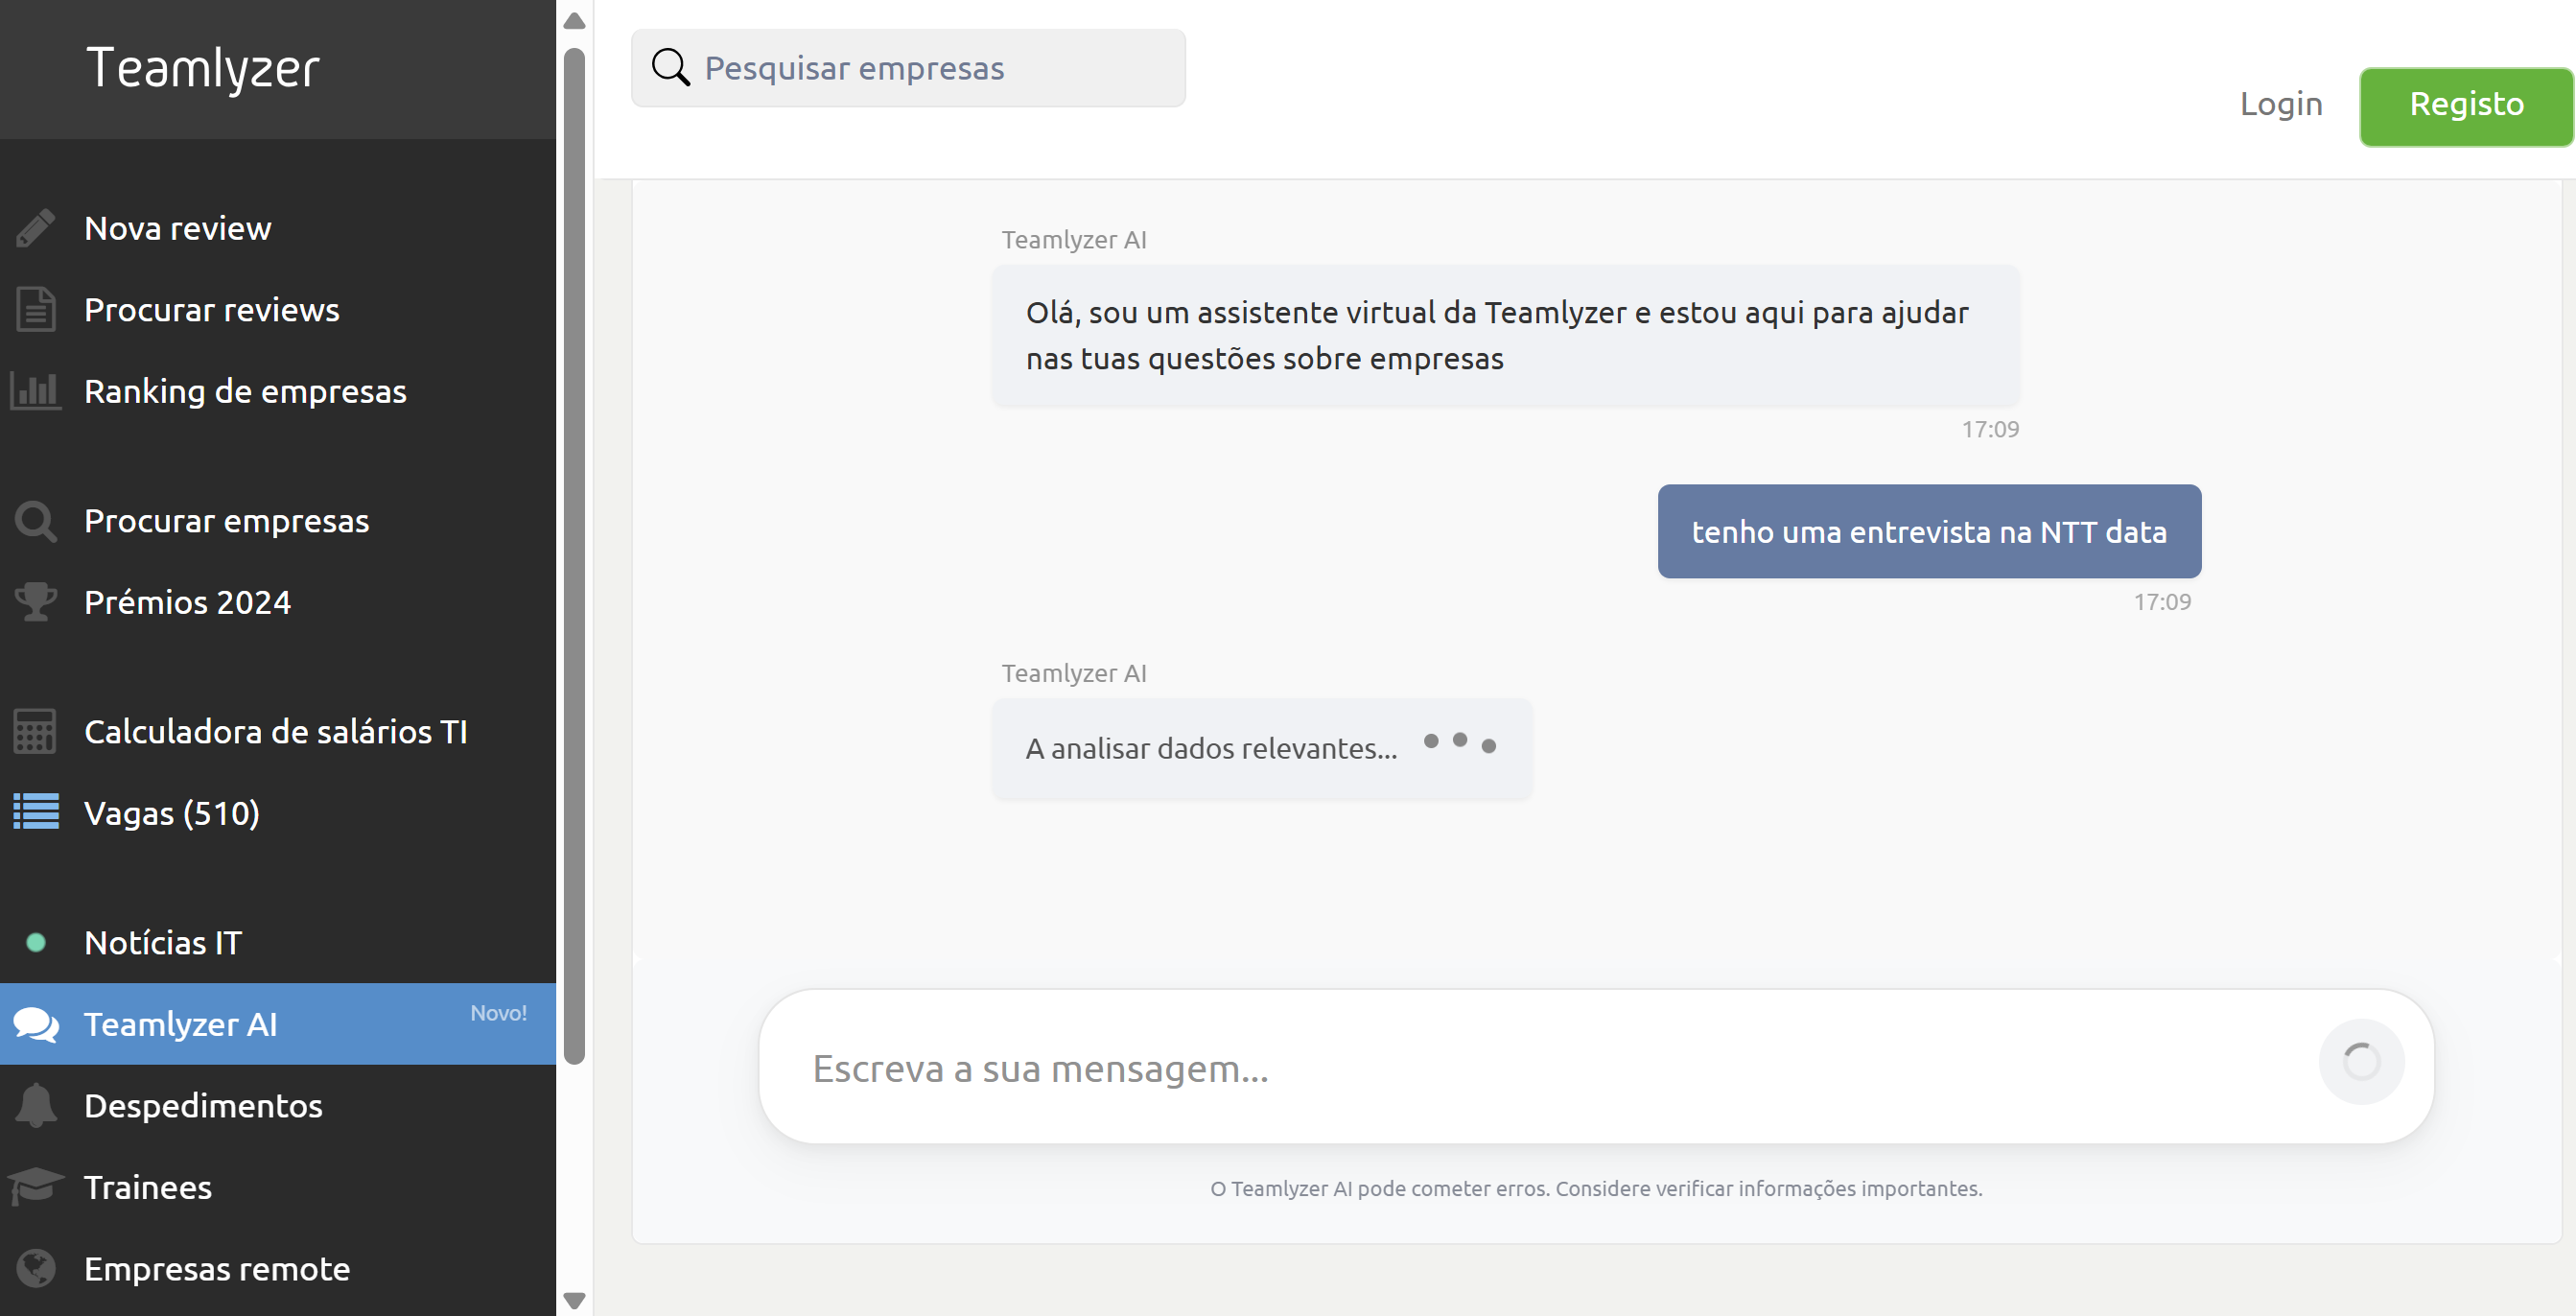Select Procurar empresas in the sidebar
Image resolution: width=2576 pixels, height=1316 pixels.
click(278, 521)
